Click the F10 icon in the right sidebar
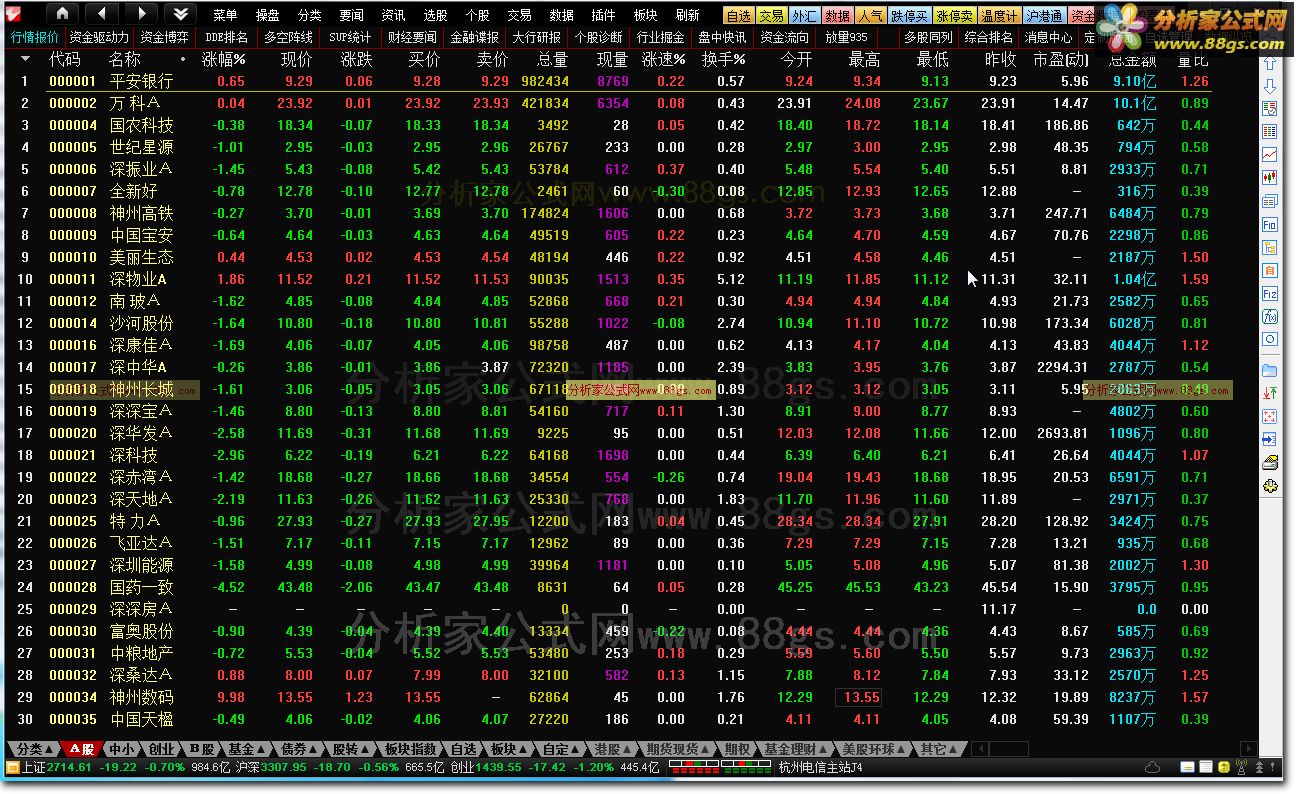 pos(1270,224)
